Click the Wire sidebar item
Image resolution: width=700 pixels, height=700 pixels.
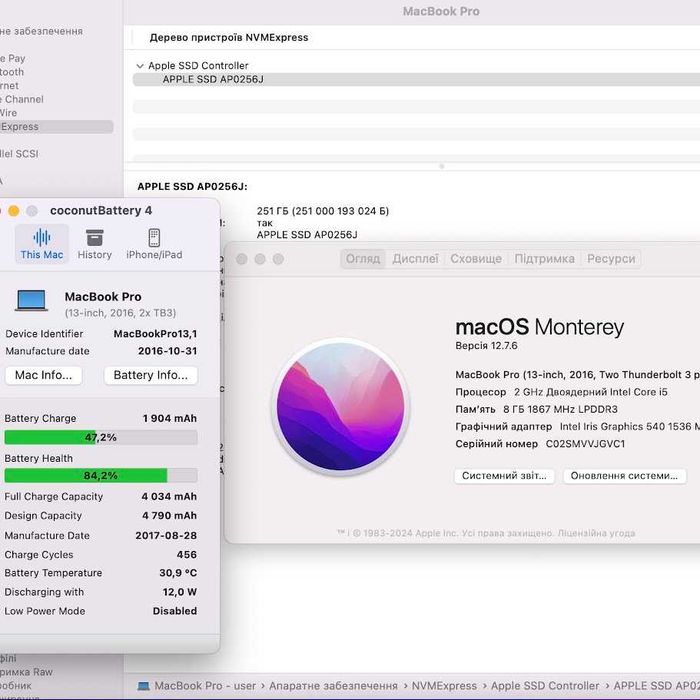pos(8,113)
